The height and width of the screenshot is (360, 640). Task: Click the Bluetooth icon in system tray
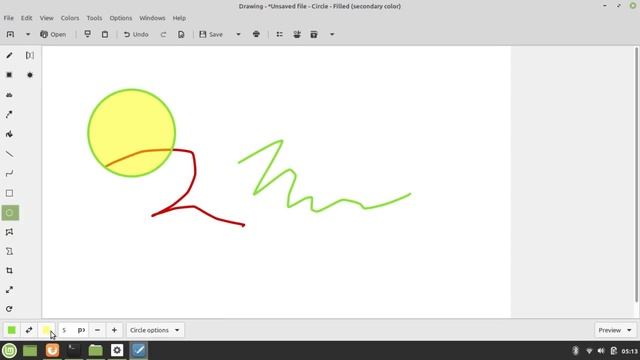click(576, 351)
